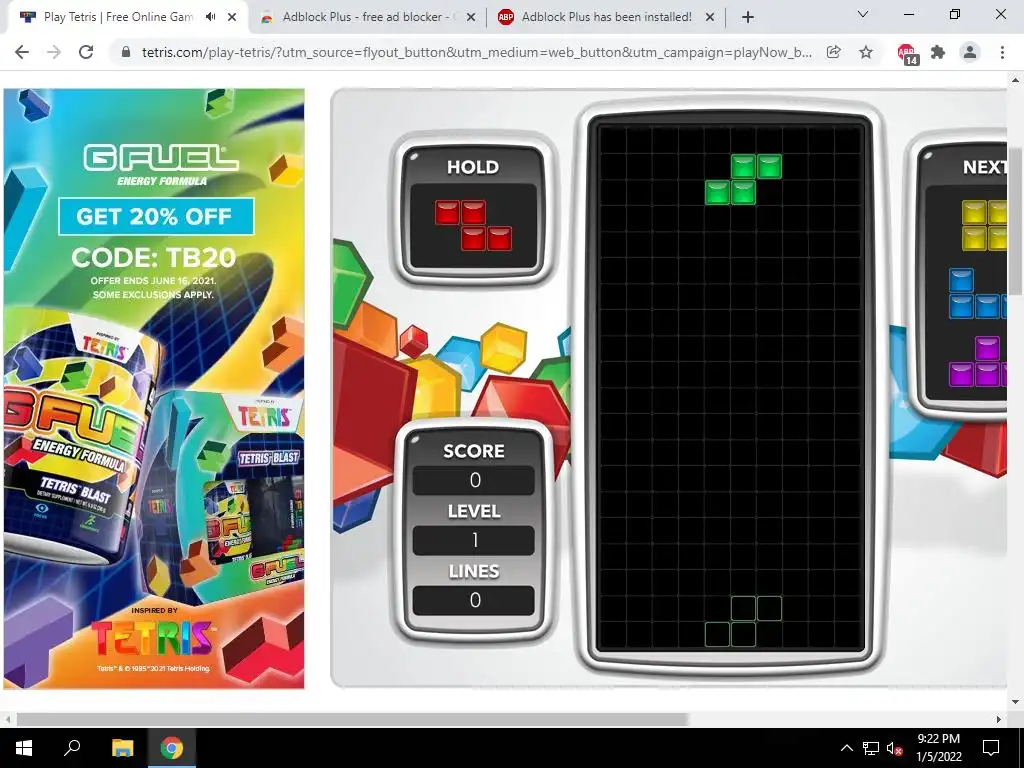Close the Adblock Plus free ad blocker tab
This screenshot has width=1024, height=768.
(x=471, y=18)
